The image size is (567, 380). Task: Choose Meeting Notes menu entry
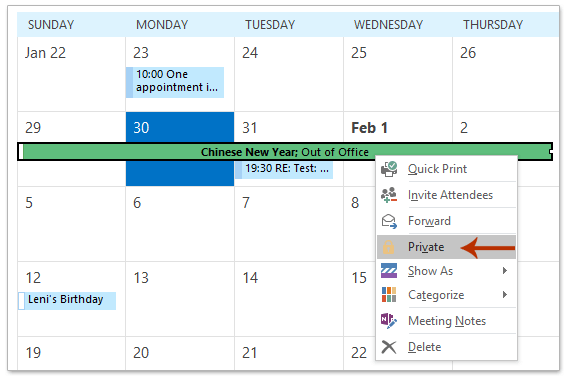coord(446,321)
